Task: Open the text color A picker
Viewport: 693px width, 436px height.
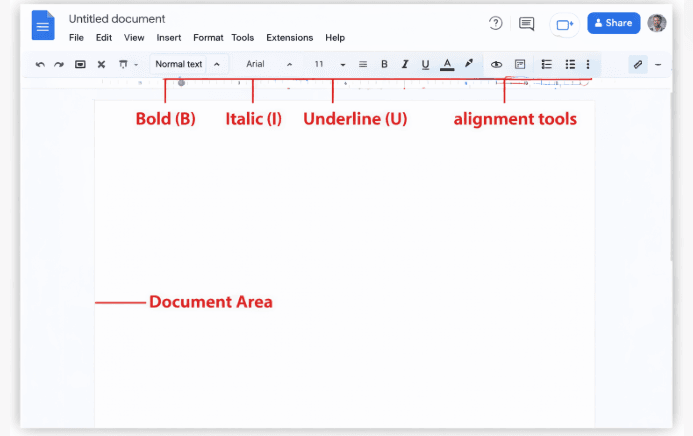Action: [x=447, y=64]
